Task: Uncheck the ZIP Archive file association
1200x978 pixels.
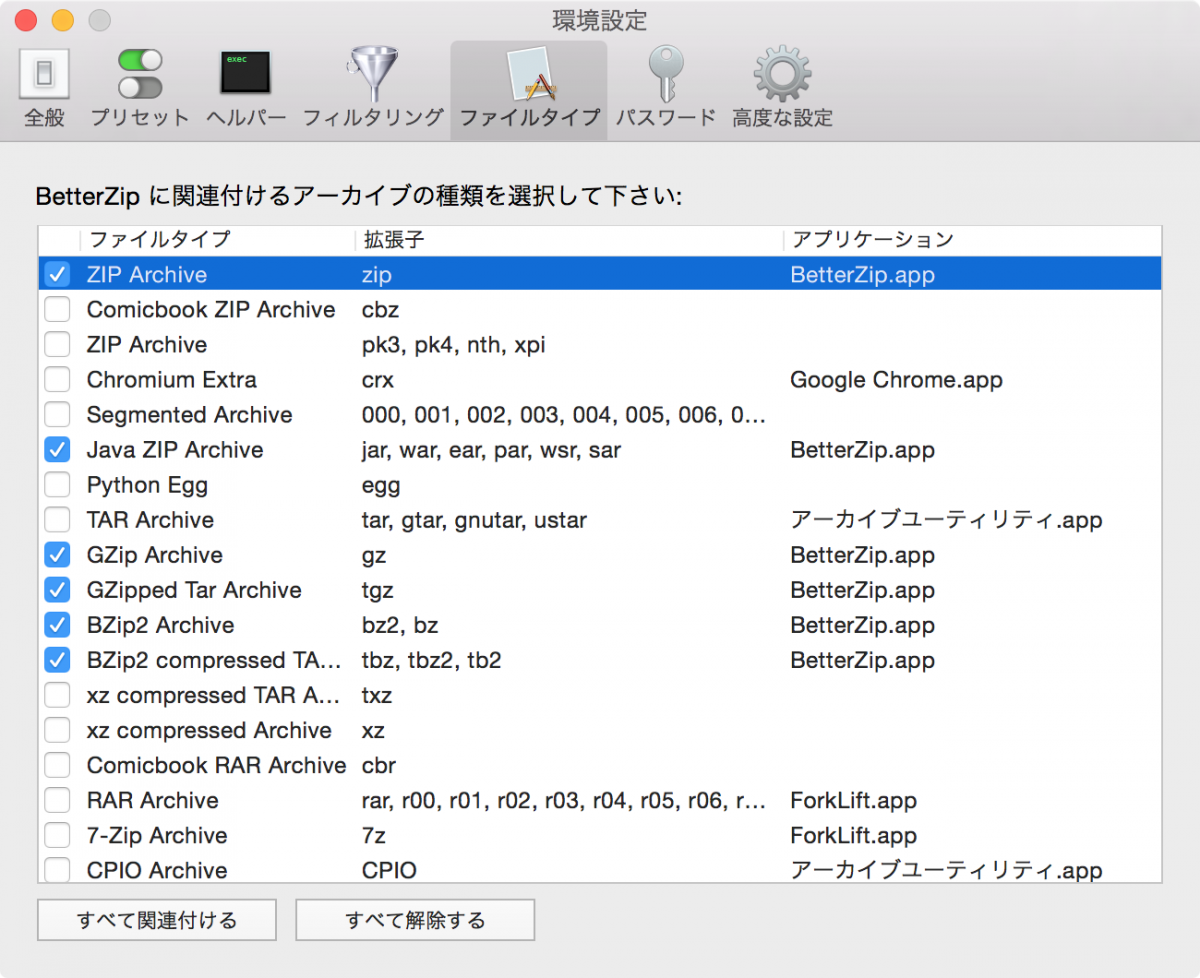Action: [x=57, y=274]
